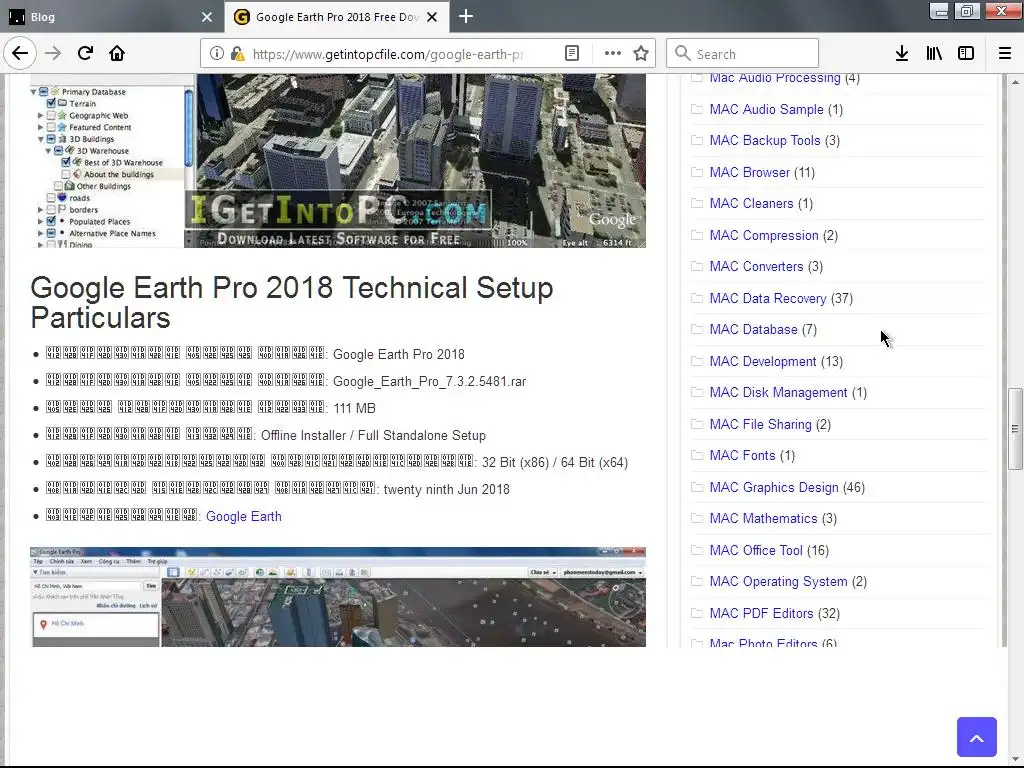
Task: Click the Technical Setup Particulars heading
Action: [292, 302]
